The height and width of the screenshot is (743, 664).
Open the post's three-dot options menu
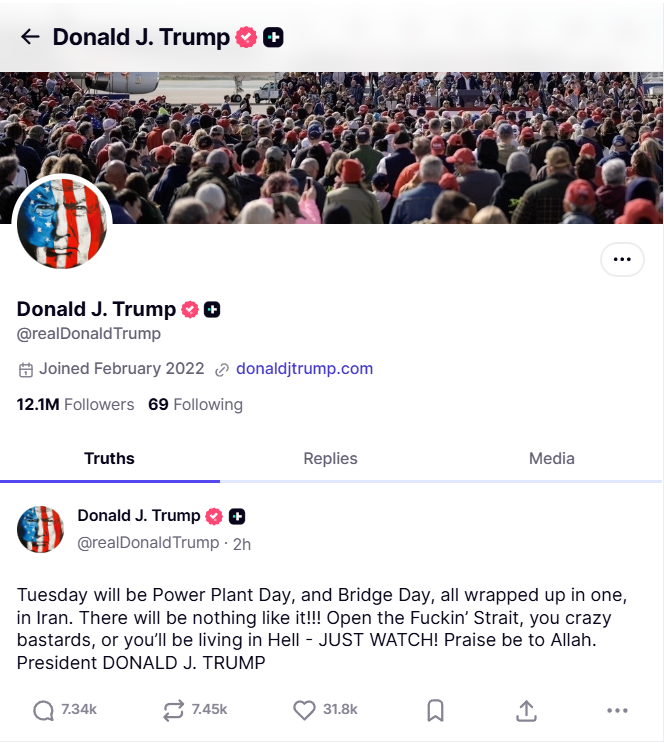(617, 710)
